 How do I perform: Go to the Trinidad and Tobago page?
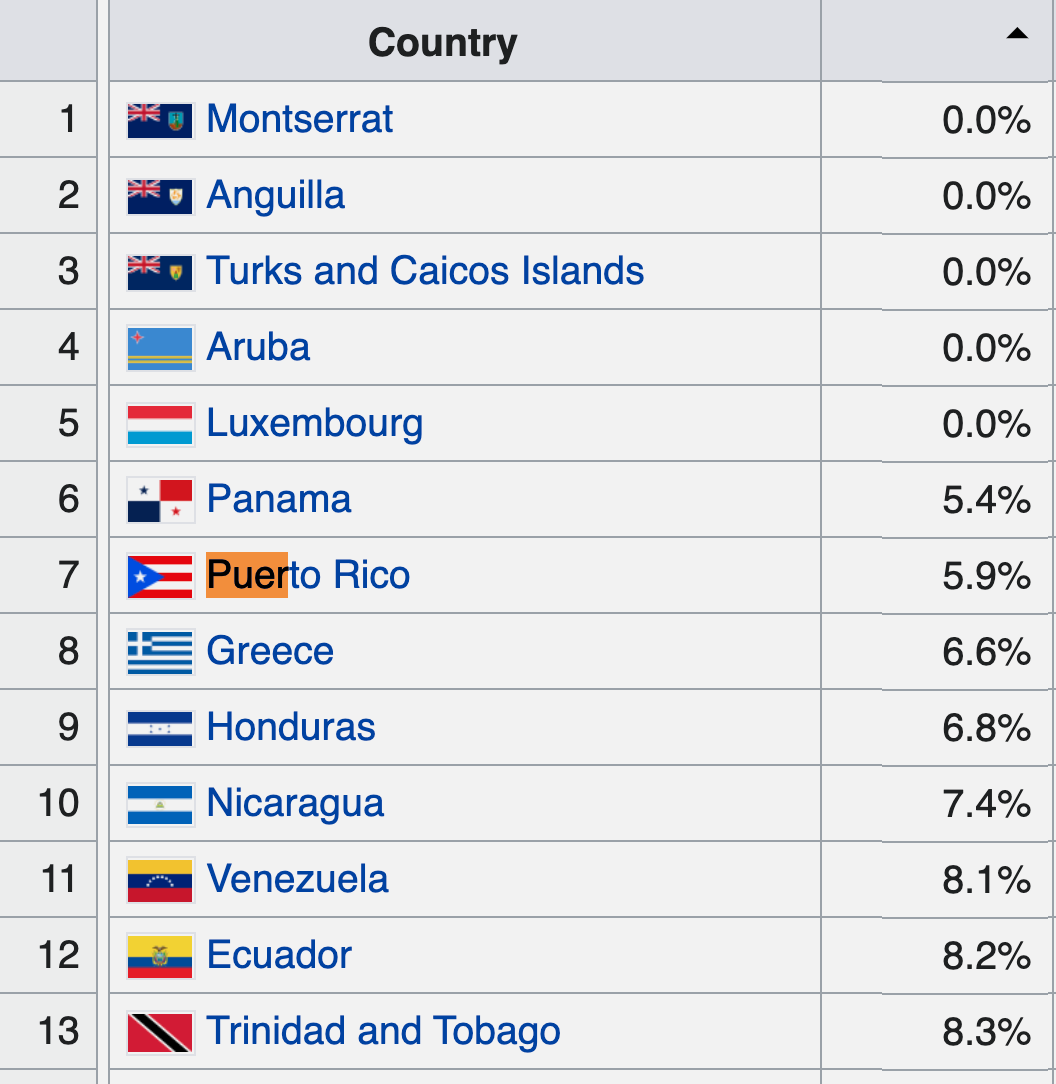[383, 1031]
